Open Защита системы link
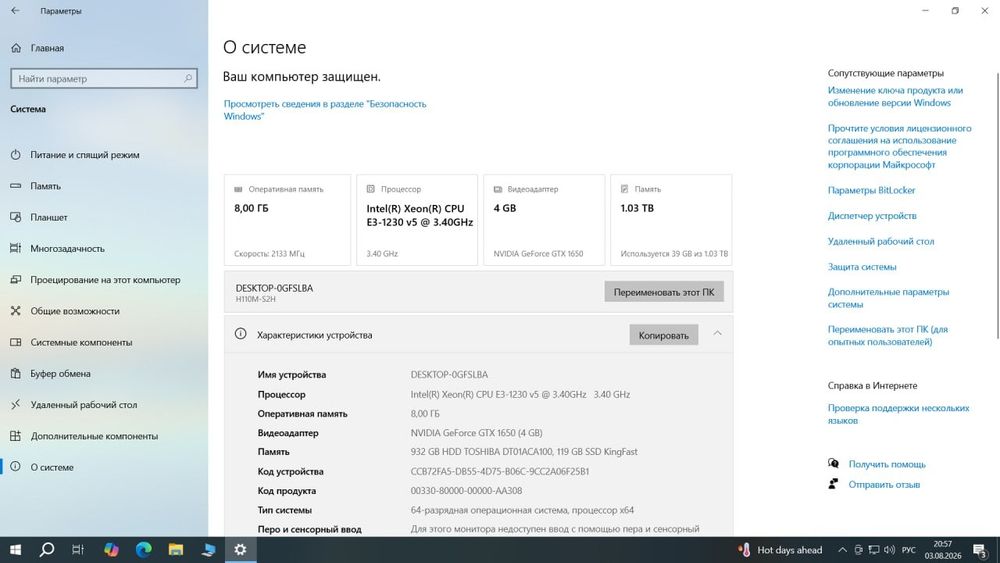The height and width of the screenshot is (563, 1000). [862, 267]
